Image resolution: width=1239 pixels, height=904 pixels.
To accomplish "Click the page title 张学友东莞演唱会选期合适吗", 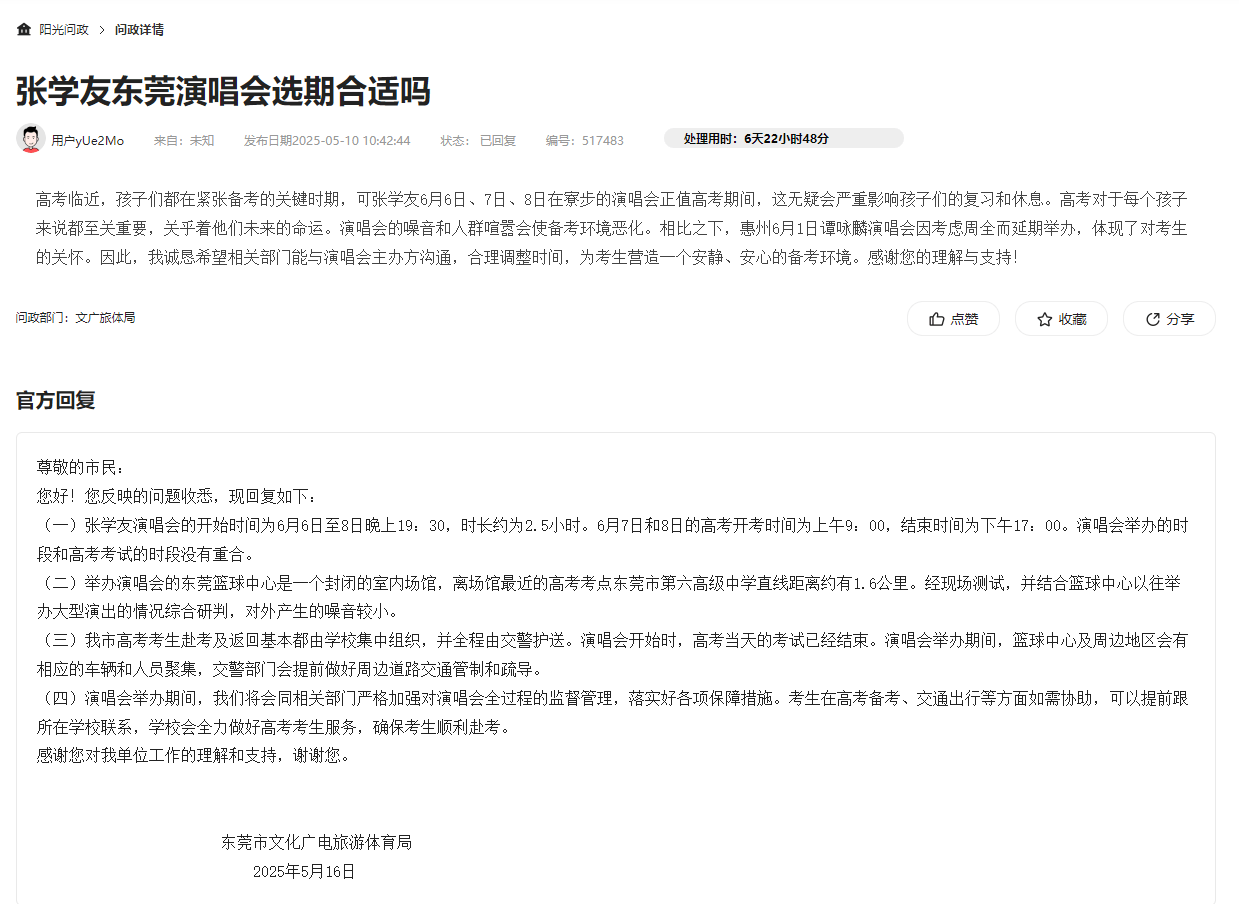I will [x=223, y=91].
